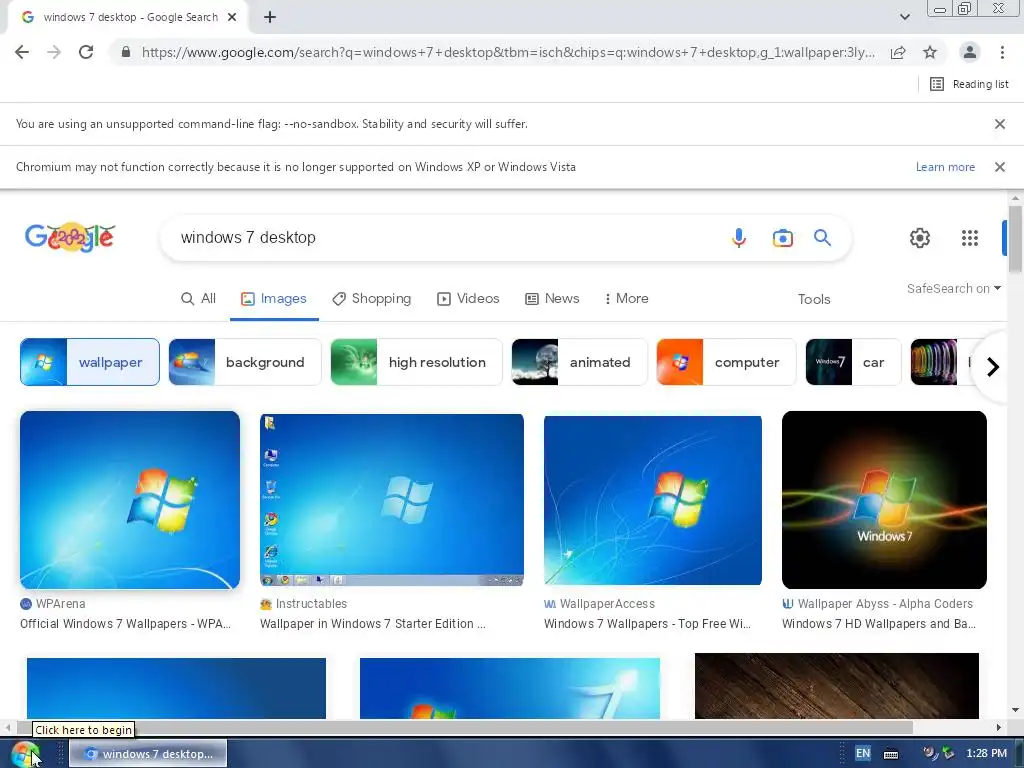Show more filter chips with right arrow
Image resolution: width=1024 pixels, height=768 pixels.
click(993, 366)
